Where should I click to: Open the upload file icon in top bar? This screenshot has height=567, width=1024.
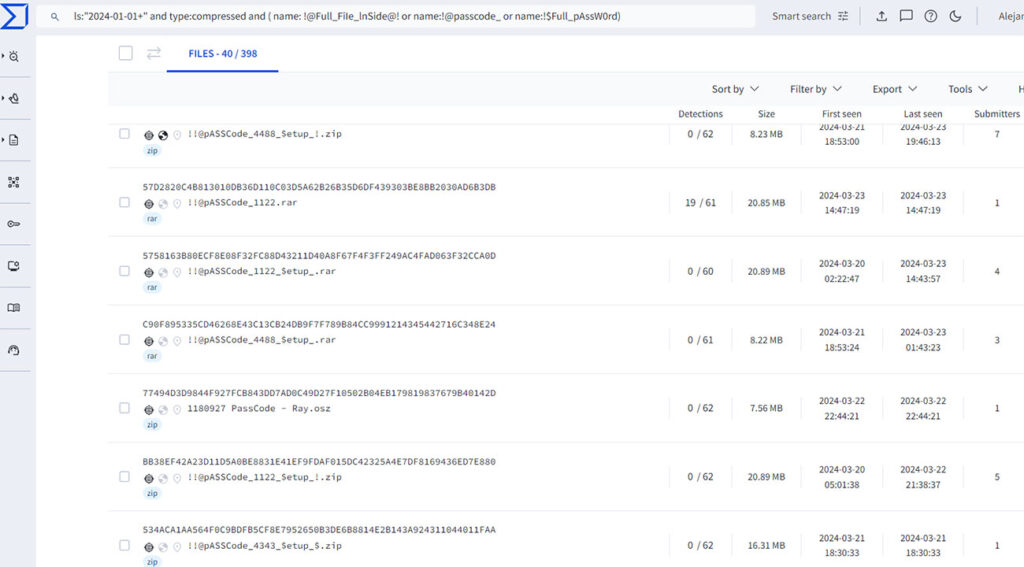(881, 16)
